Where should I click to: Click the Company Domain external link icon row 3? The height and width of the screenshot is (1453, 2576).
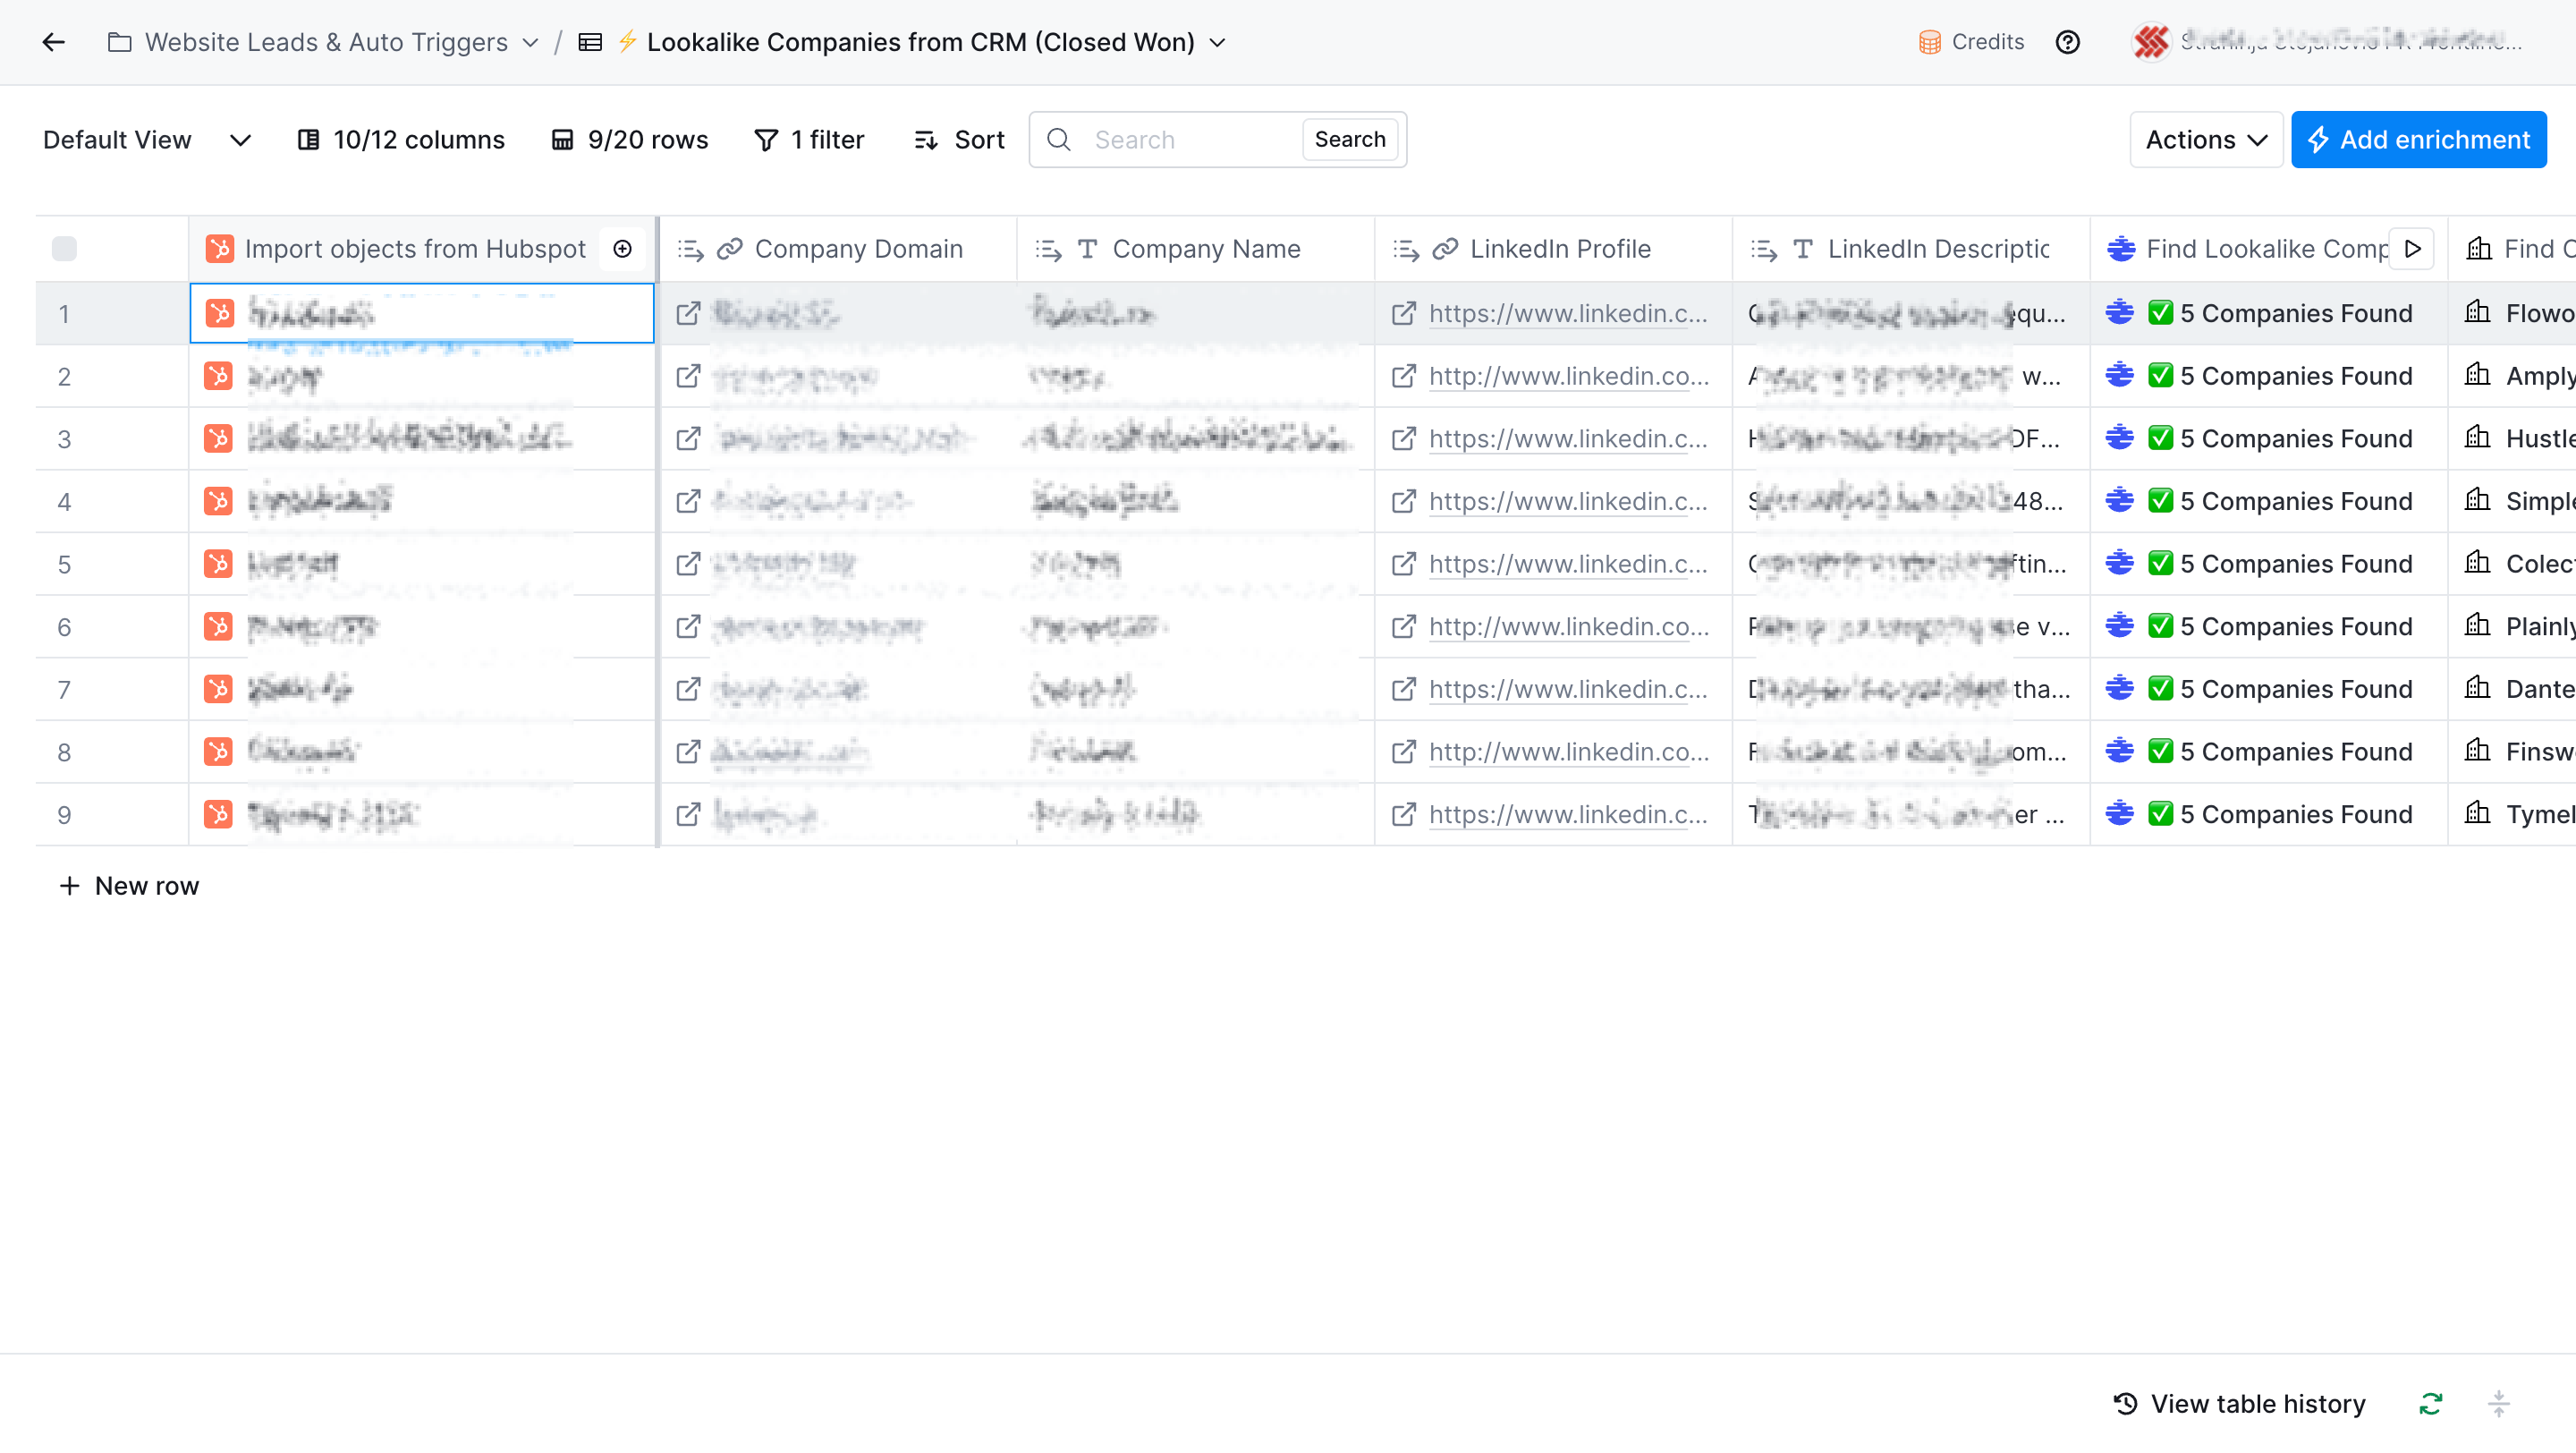click(x=688, y=438)
